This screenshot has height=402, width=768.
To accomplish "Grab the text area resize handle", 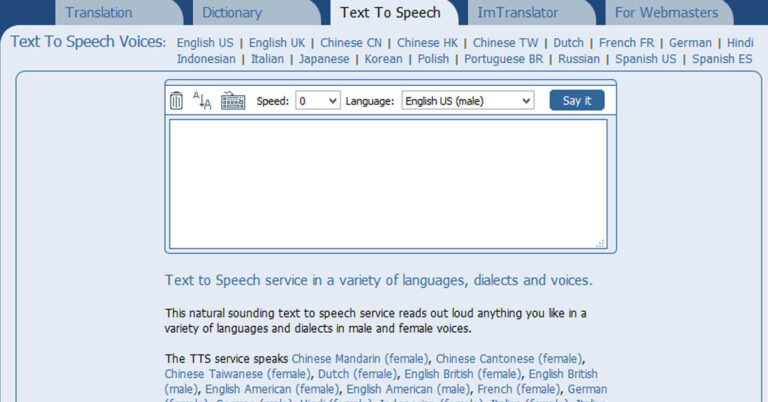I will point(600,243).
